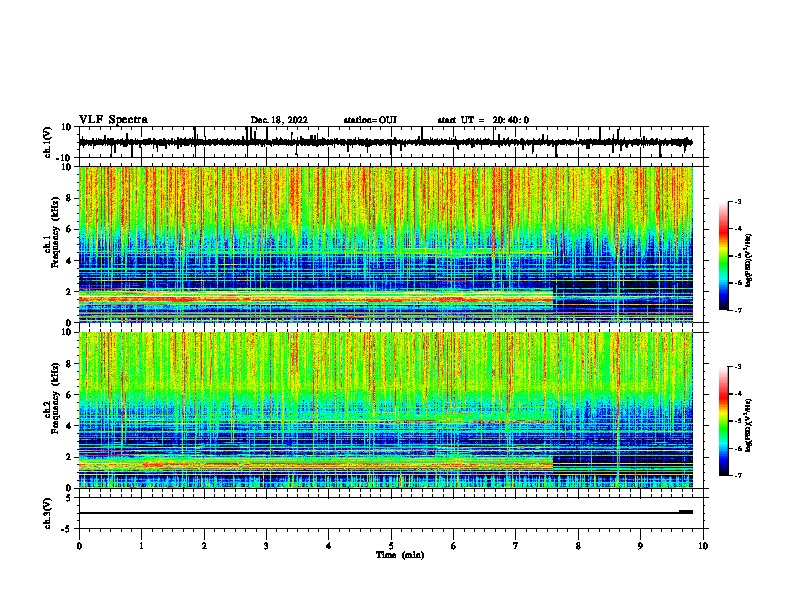Click time axis tick label "9"
792x612 pixels.
click(x=640, y=546)
